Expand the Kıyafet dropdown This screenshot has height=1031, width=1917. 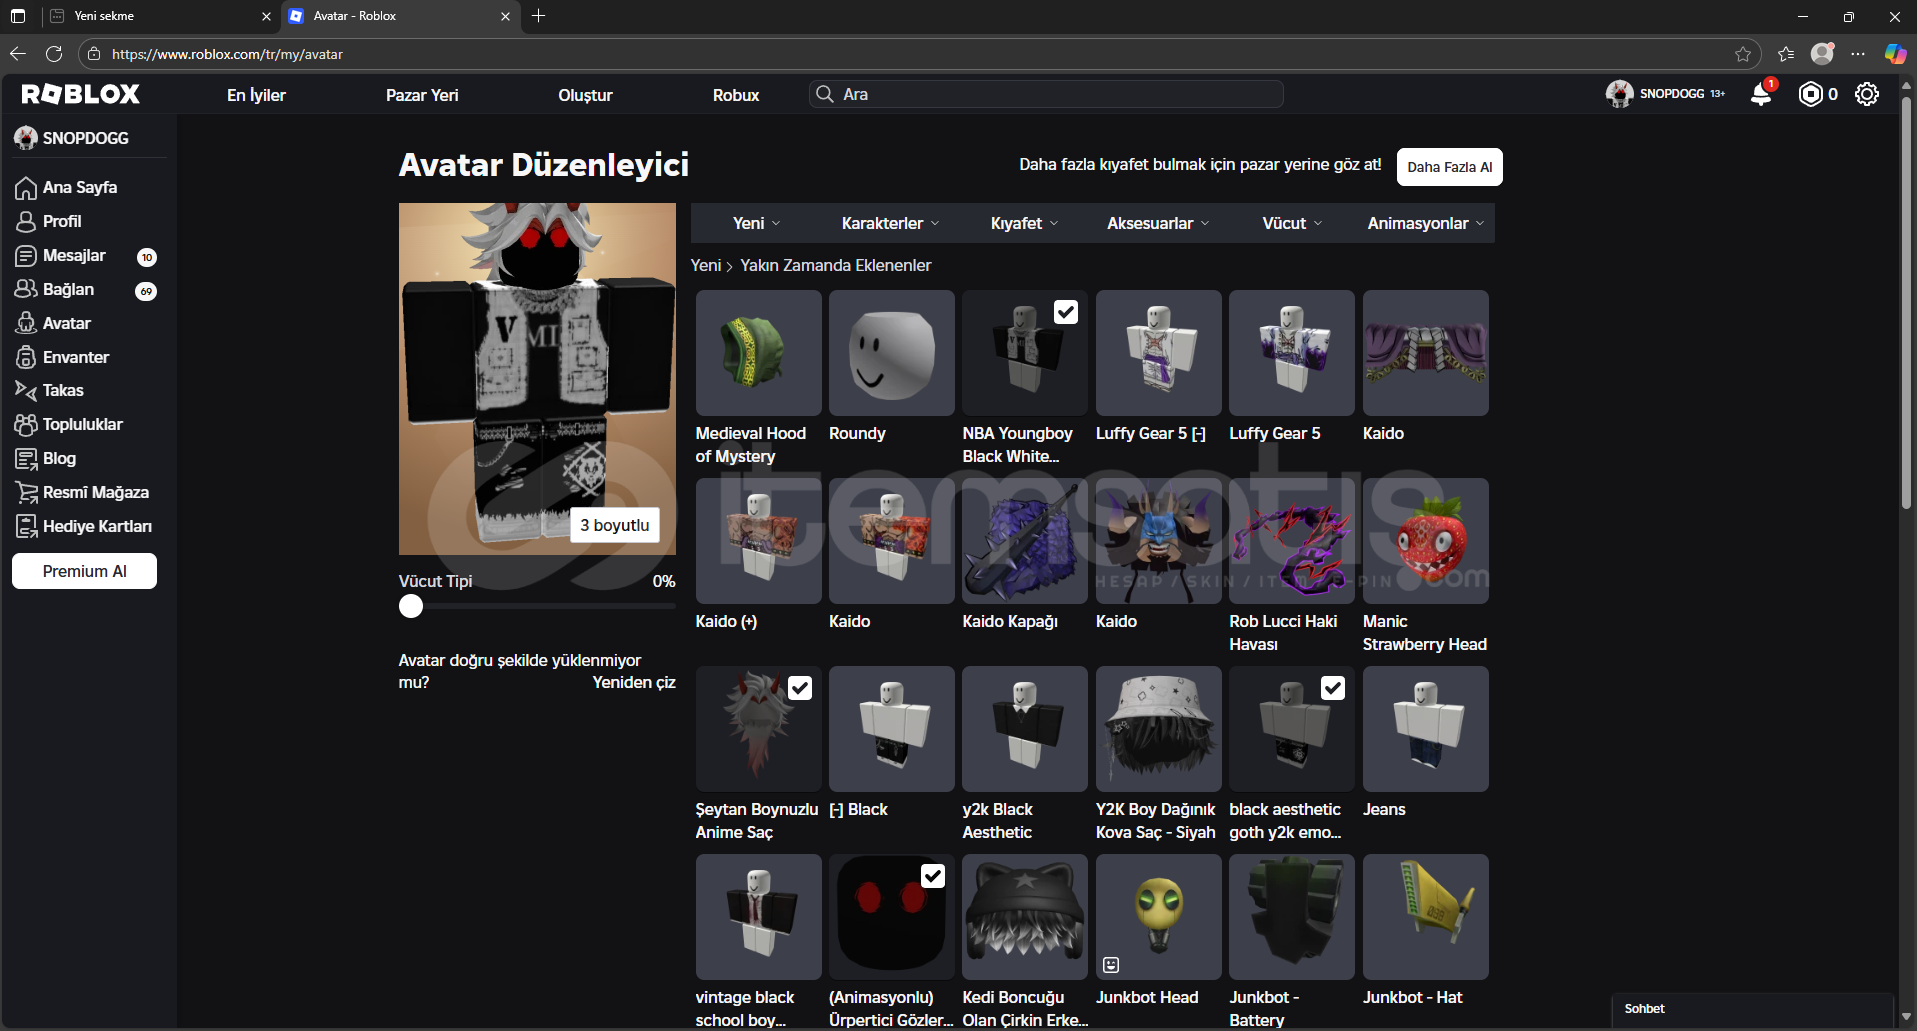click(1024, 223)
